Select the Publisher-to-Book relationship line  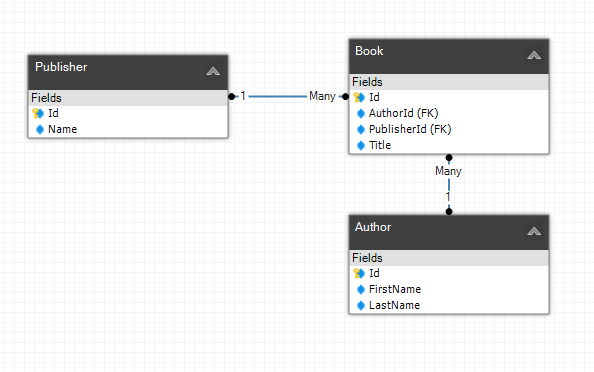[x=277, y=97]
